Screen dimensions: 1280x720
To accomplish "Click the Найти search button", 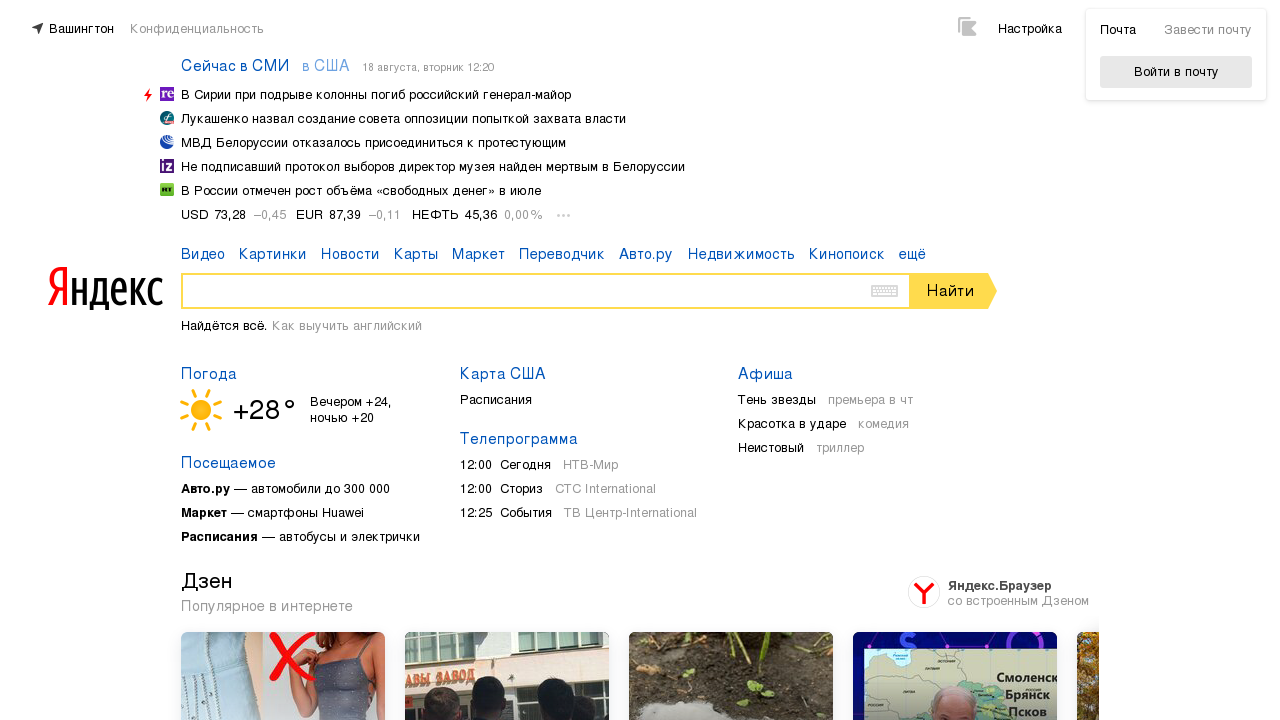I will point(951,291).
